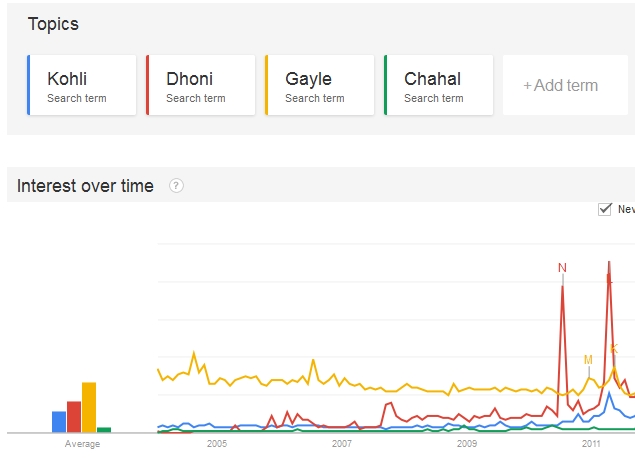Click the 2007 axis label
This screenshot has height=459, width=635.
click(342, 444)
